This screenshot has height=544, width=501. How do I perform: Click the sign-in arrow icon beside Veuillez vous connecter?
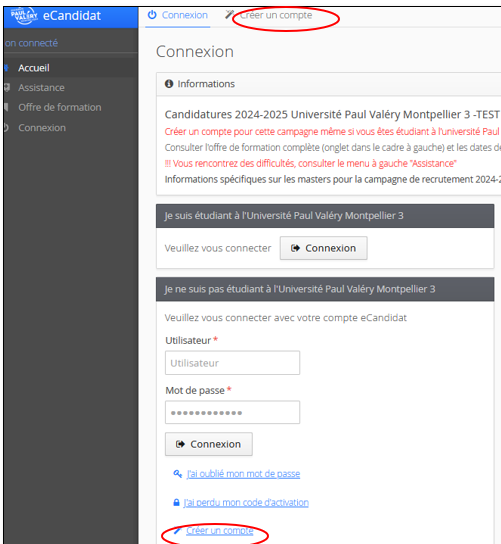(295, 248)
